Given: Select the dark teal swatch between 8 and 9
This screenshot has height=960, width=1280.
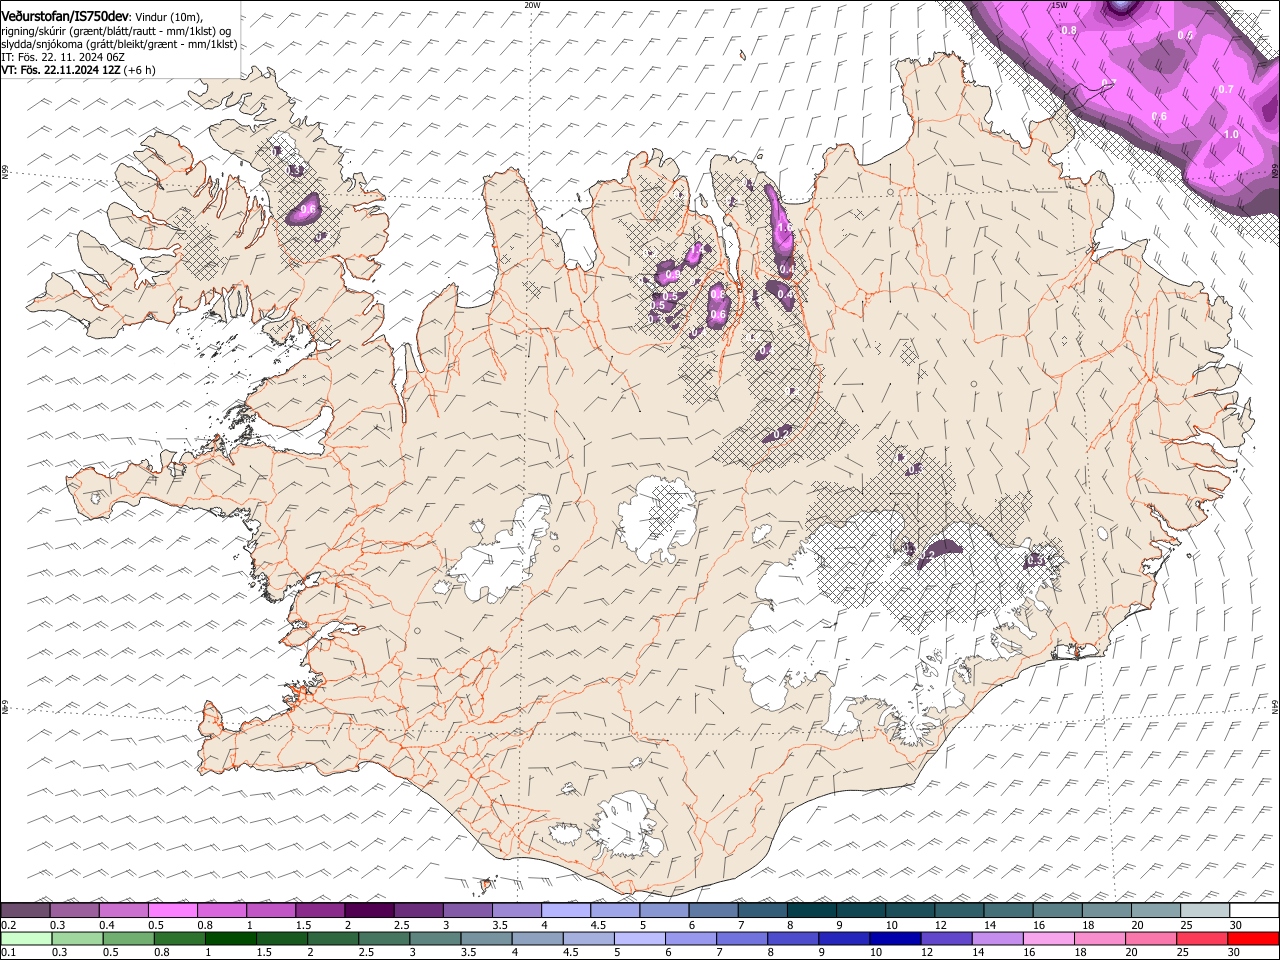Looking at the screenshot, I should click(811, 910).
